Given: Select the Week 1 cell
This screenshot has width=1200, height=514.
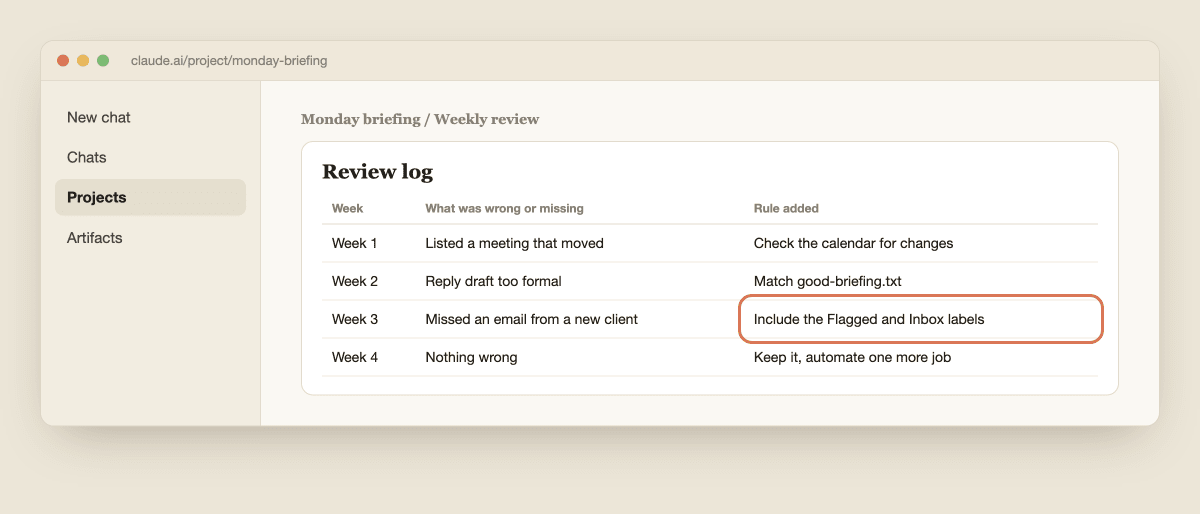Looking at the screenshot, I should (x=355, y=243).
